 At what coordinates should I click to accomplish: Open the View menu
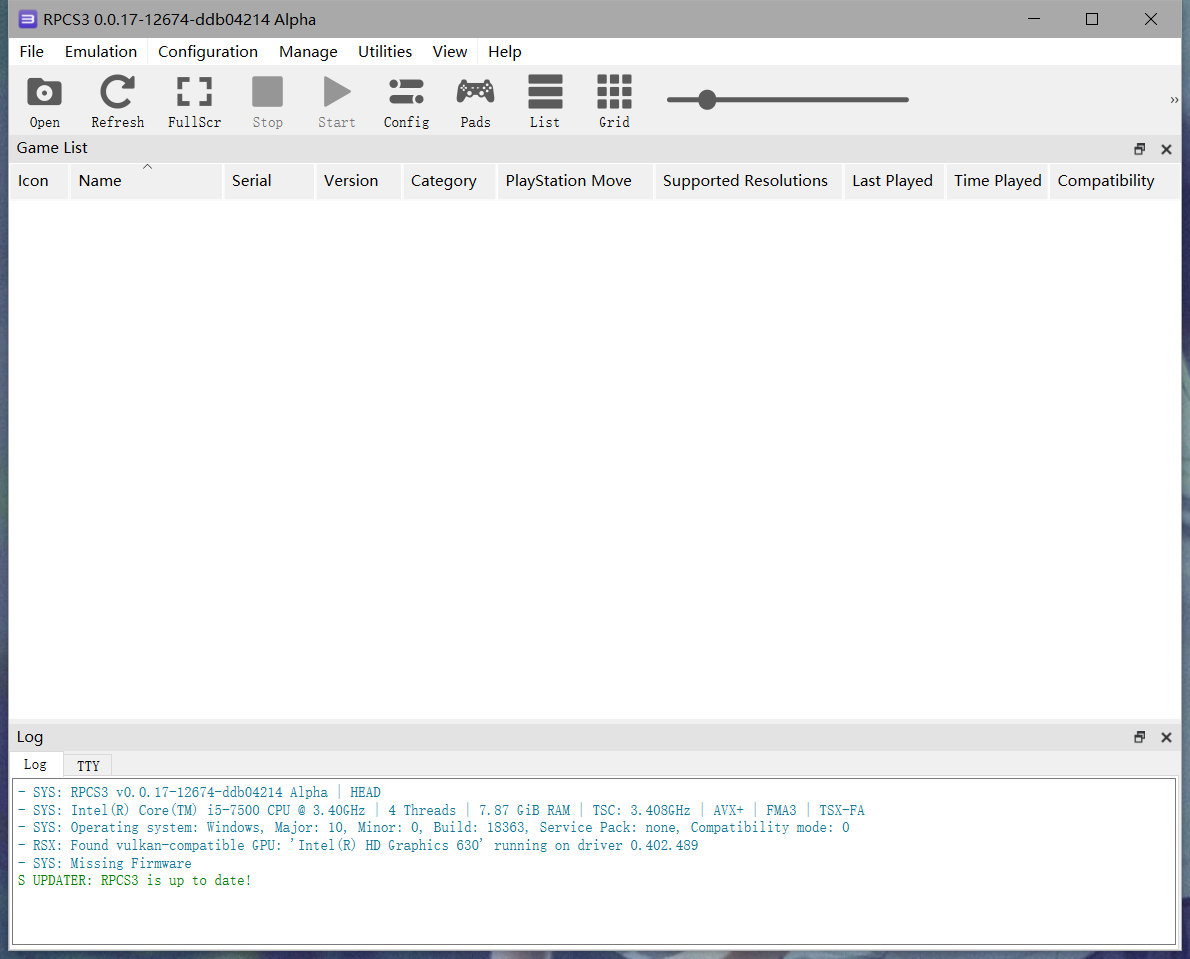[x=450, y=52]
